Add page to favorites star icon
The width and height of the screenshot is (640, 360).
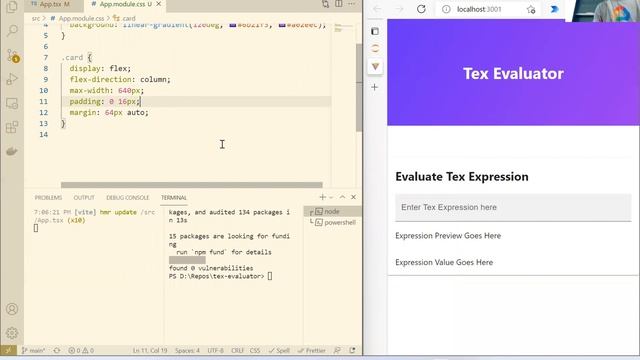[x=531, y=9]
